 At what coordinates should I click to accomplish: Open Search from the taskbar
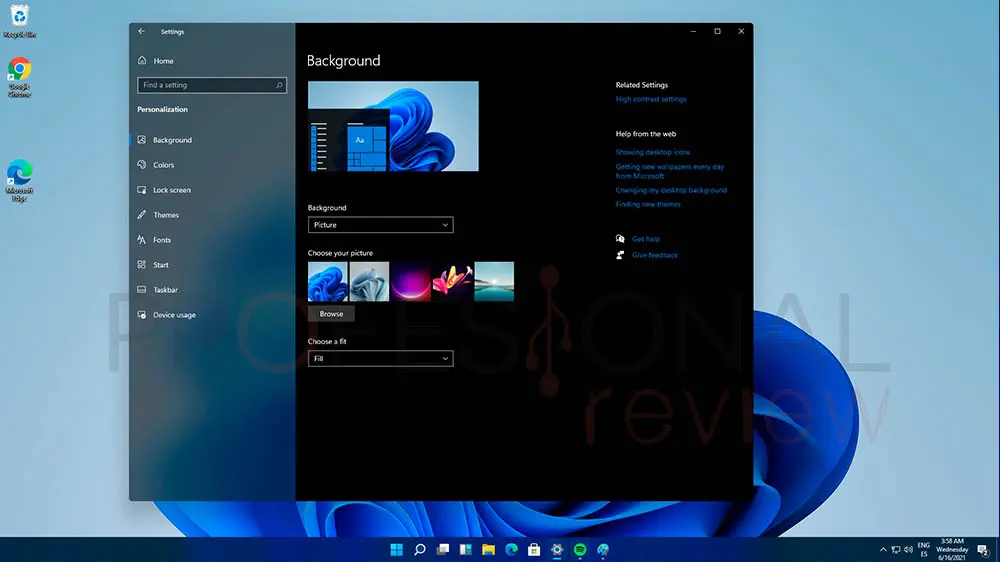[420, 549]
